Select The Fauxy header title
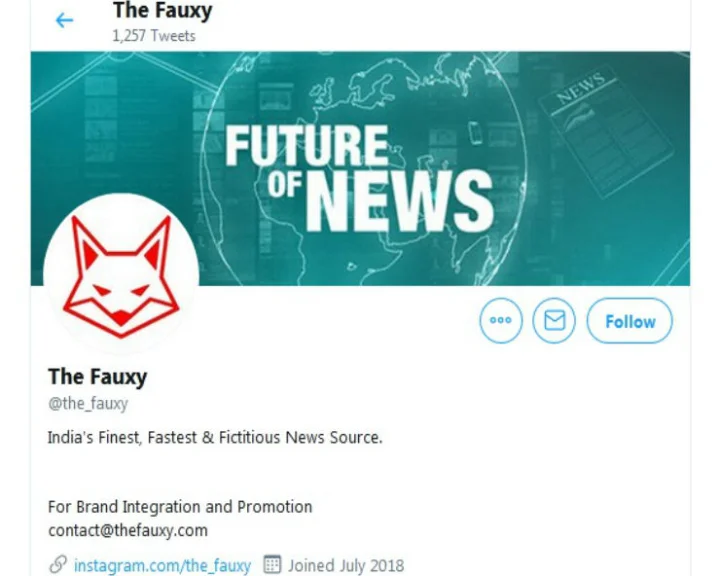Image resolution: width=720 pixels, height=576 pixels. (163, 10)
